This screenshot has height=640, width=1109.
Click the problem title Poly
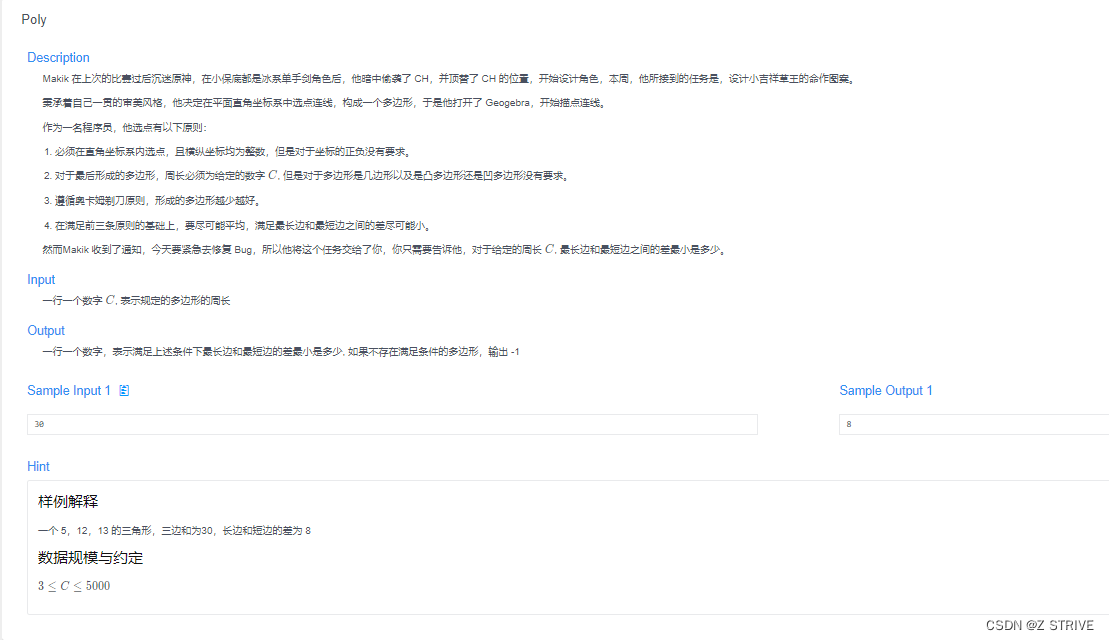[33, 18]
